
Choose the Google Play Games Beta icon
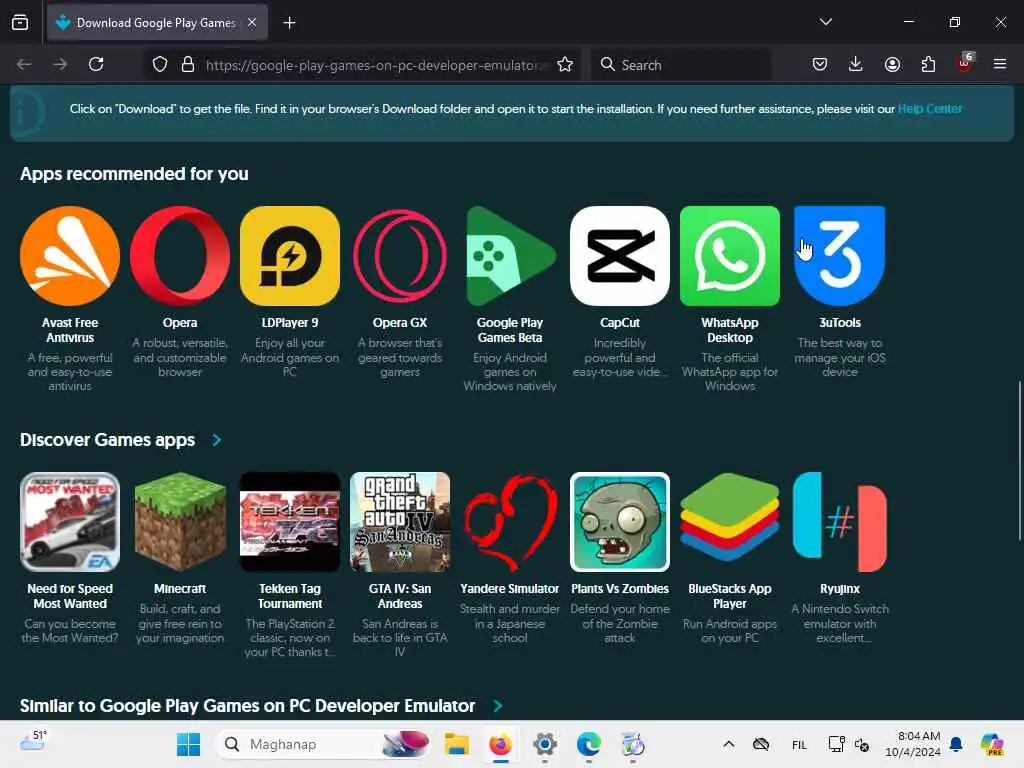pyautogui.click(x=510, y=256)
